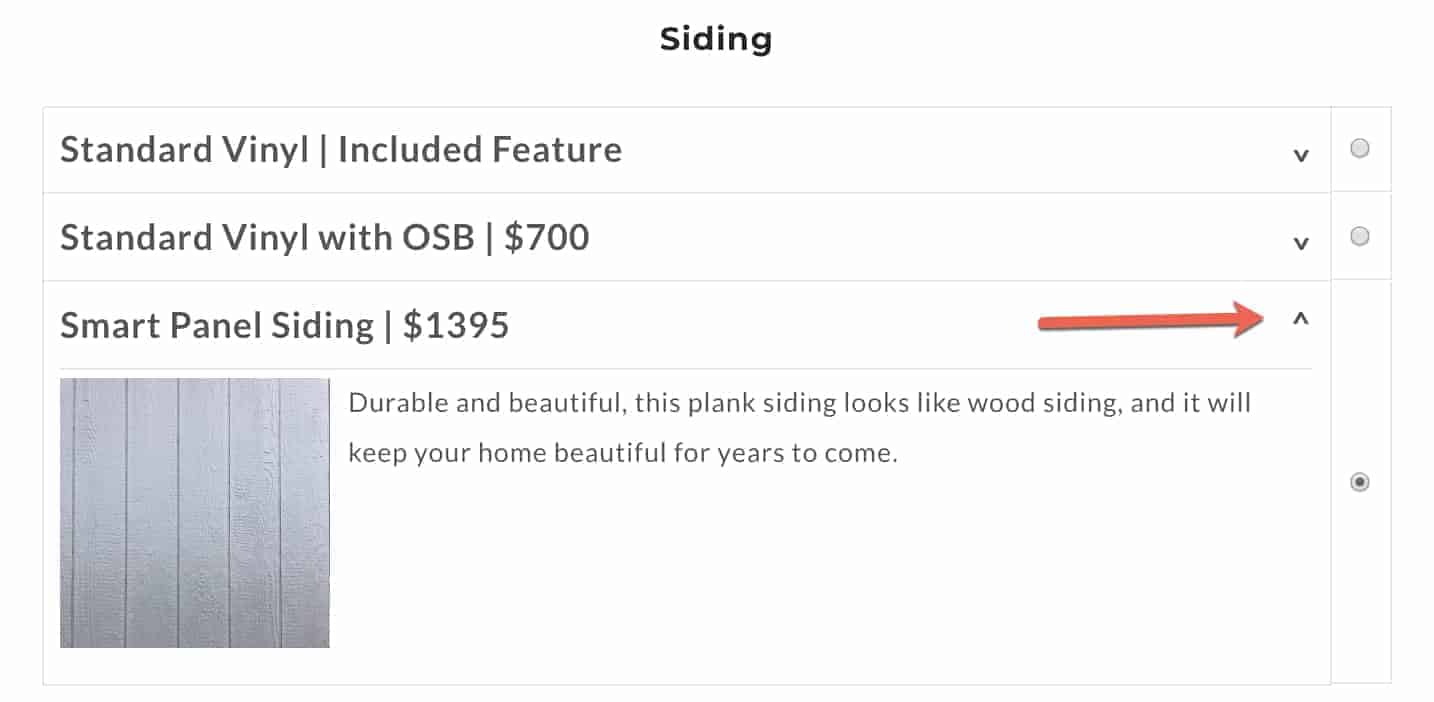Collapse Smart Panel Siding using the up caret
The image size is (1434, 702).
point(1300,320)
